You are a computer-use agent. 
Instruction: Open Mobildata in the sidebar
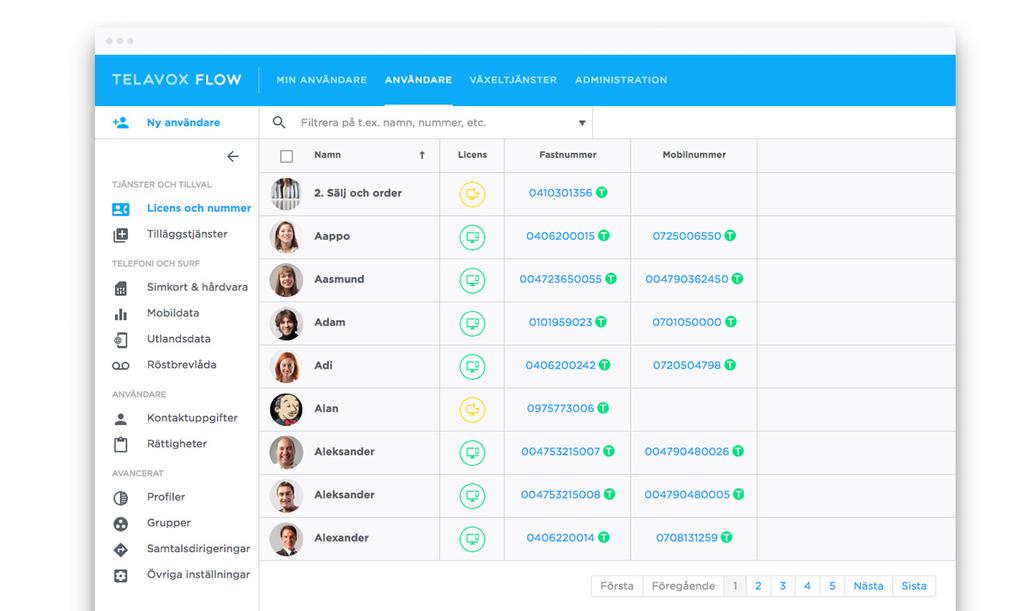pyautogui.click(x=173, y=313)
